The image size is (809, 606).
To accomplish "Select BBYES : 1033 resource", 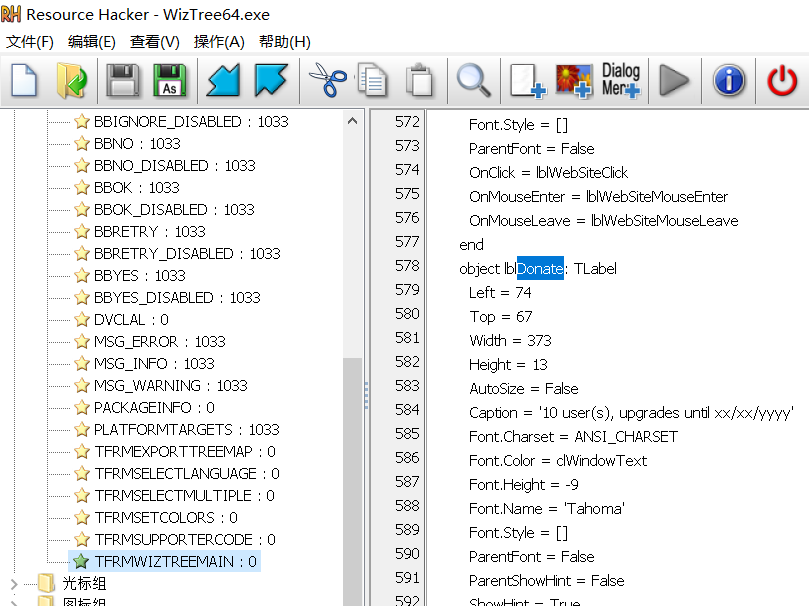I will pos(139,275).
